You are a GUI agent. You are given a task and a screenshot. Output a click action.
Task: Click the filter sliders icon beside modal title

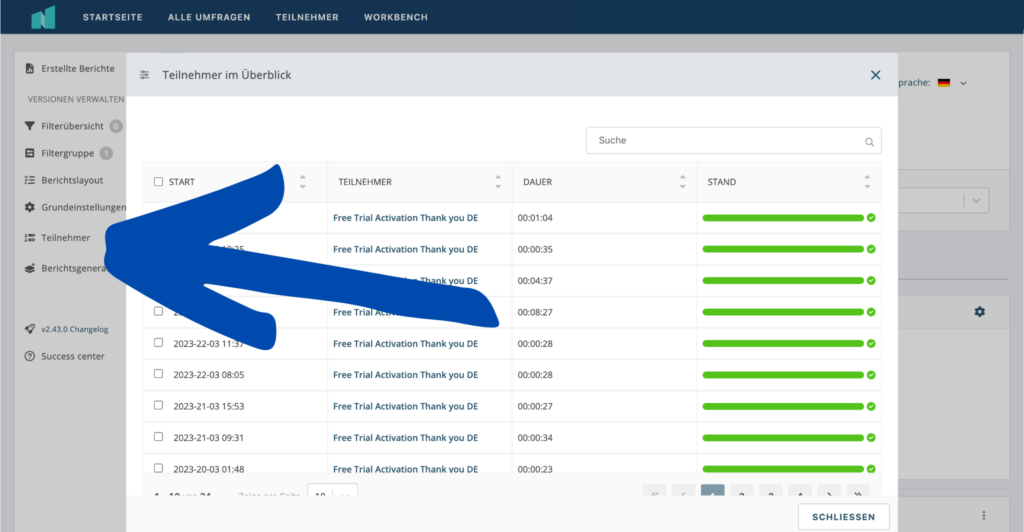point(145,75)
